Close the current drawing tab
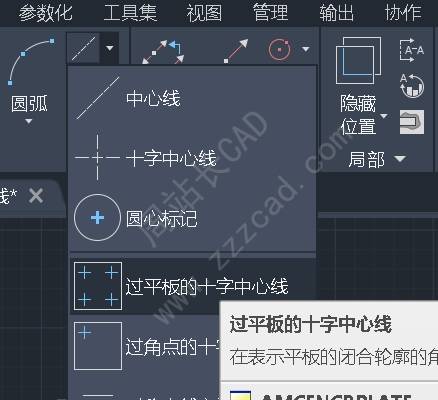This screenshot has height=400, width=438. coord(36,196)
